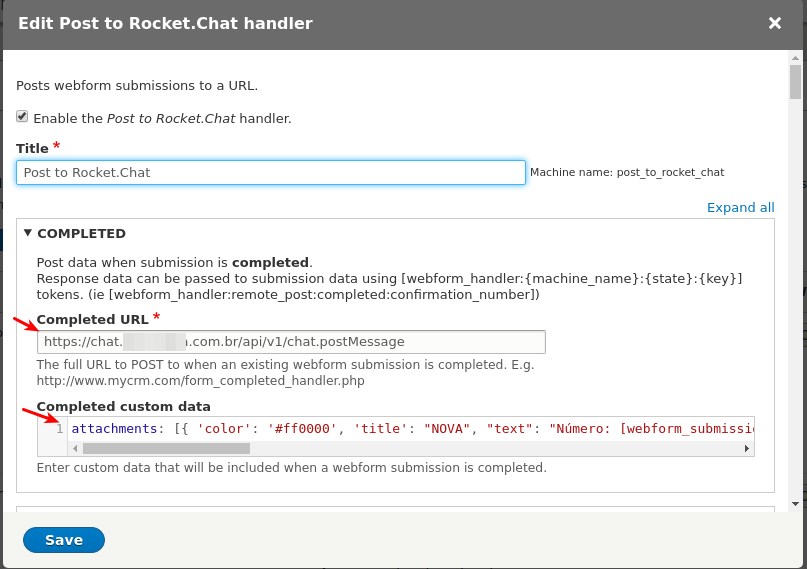Close the Edit Post to Rocket.Chat dialog
The image size is (807, 569).
[x=775, y=23]
